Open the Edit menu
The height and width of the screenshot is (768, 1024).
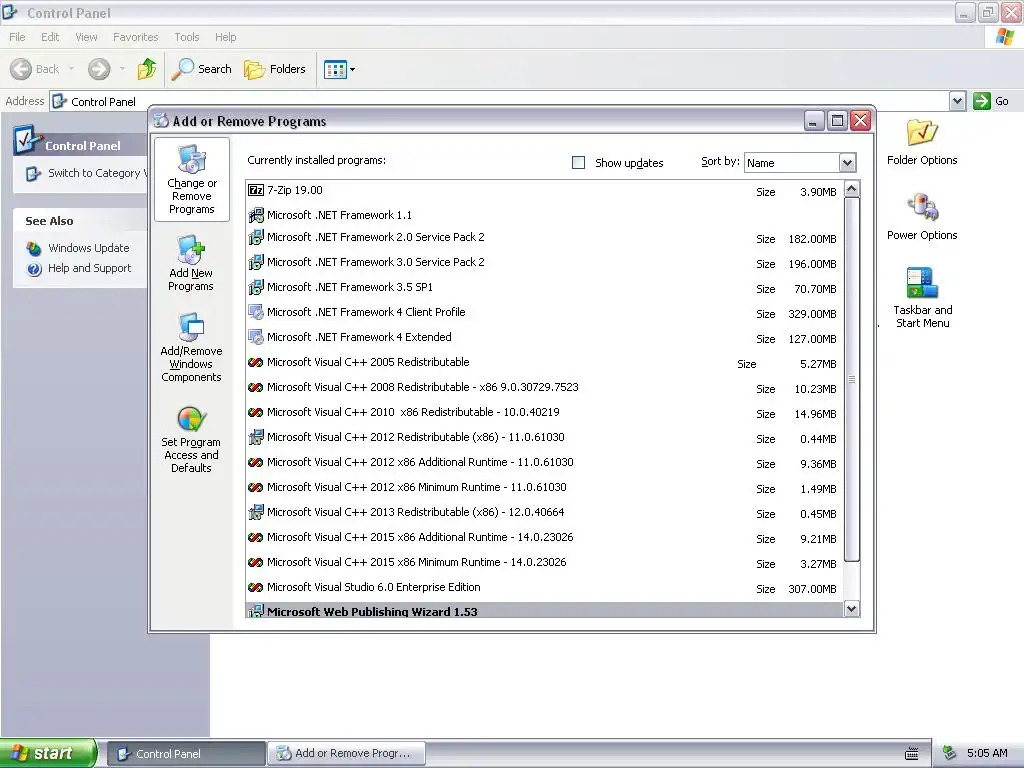[x=50, y=37]
